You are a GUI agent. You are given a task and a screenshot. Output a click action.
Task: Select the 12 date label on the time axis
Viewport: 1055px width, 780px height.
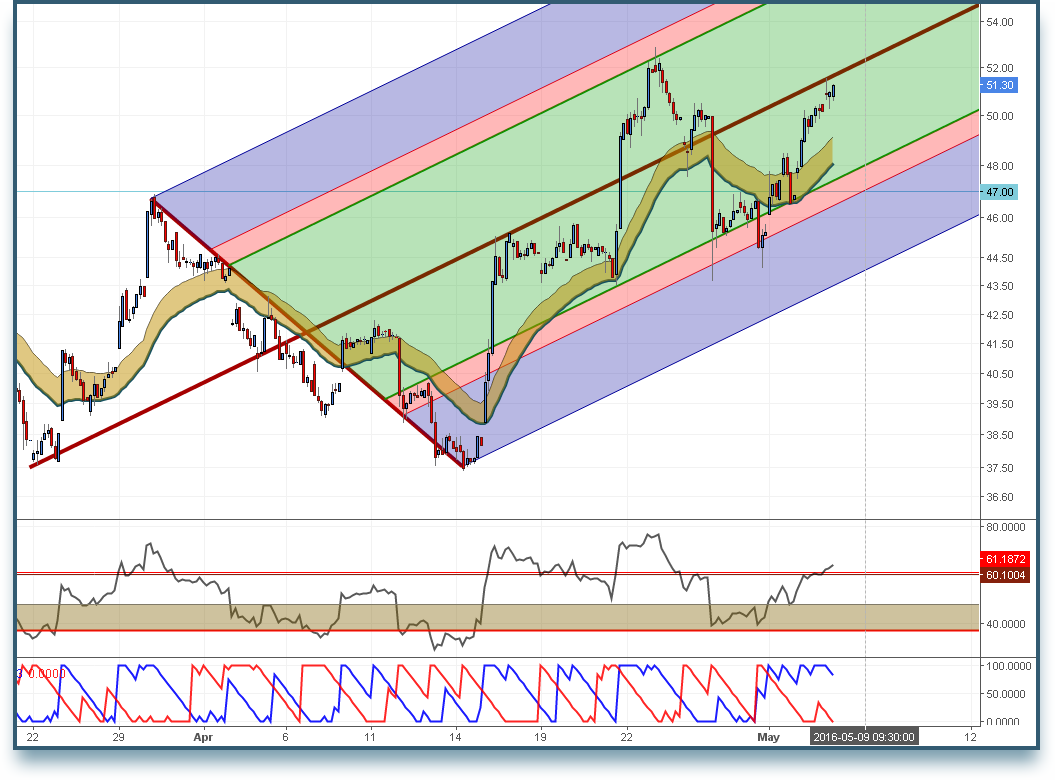click(970, 737)
